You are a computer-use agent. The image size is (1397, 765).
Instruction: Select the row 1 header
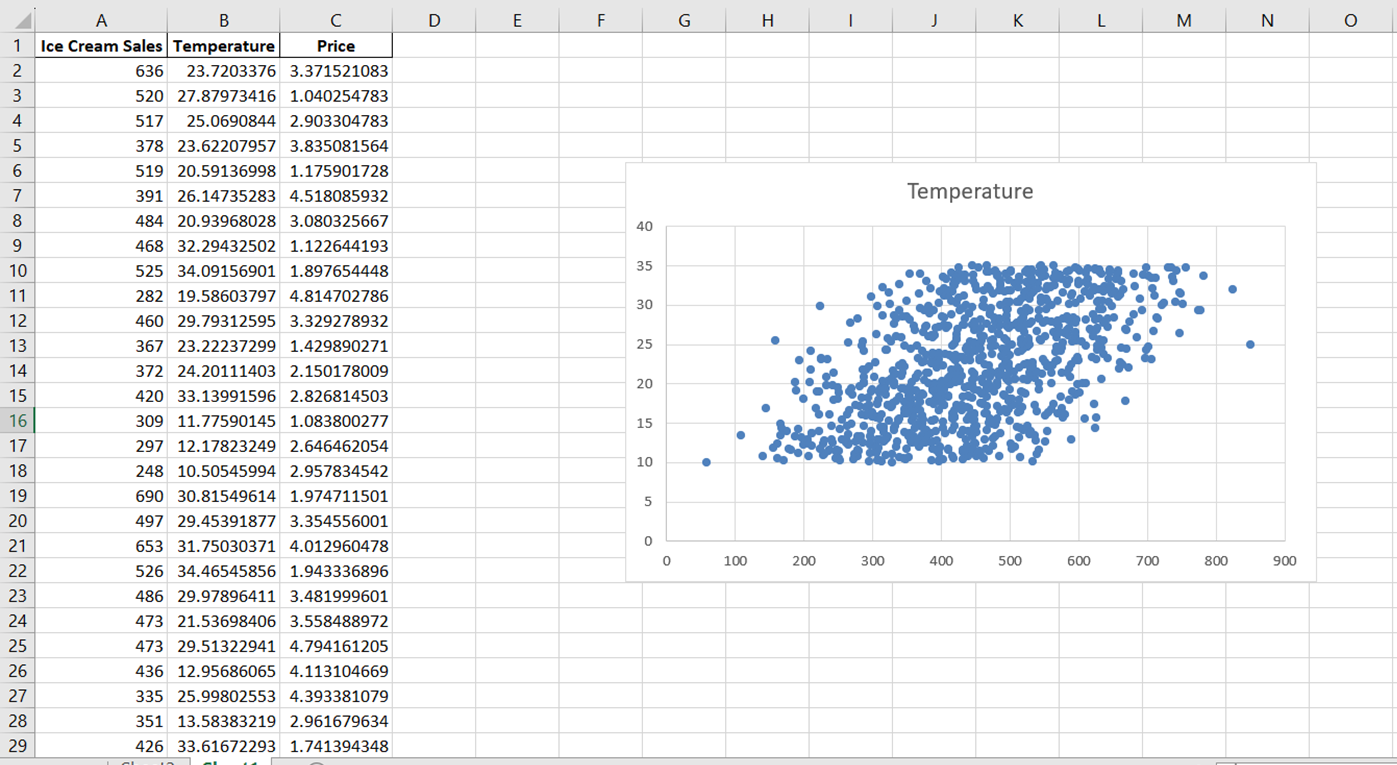pos(17,45)
